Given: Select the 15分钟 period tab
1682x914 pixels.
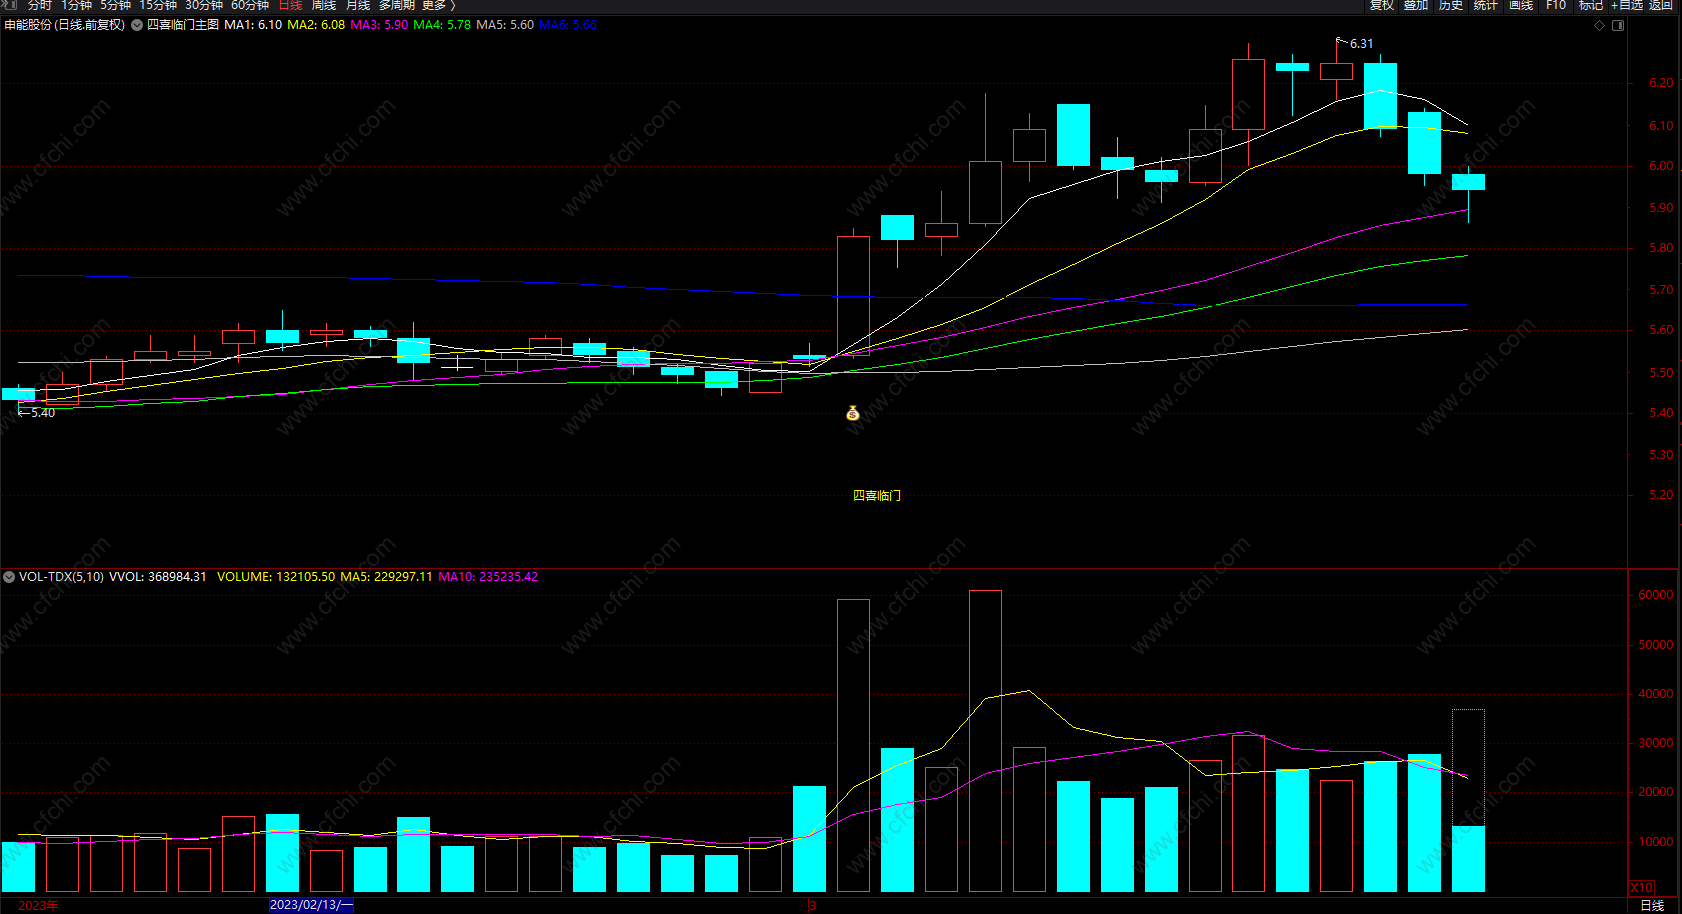Looking at the screenshot, I should (x=158, y=5).
